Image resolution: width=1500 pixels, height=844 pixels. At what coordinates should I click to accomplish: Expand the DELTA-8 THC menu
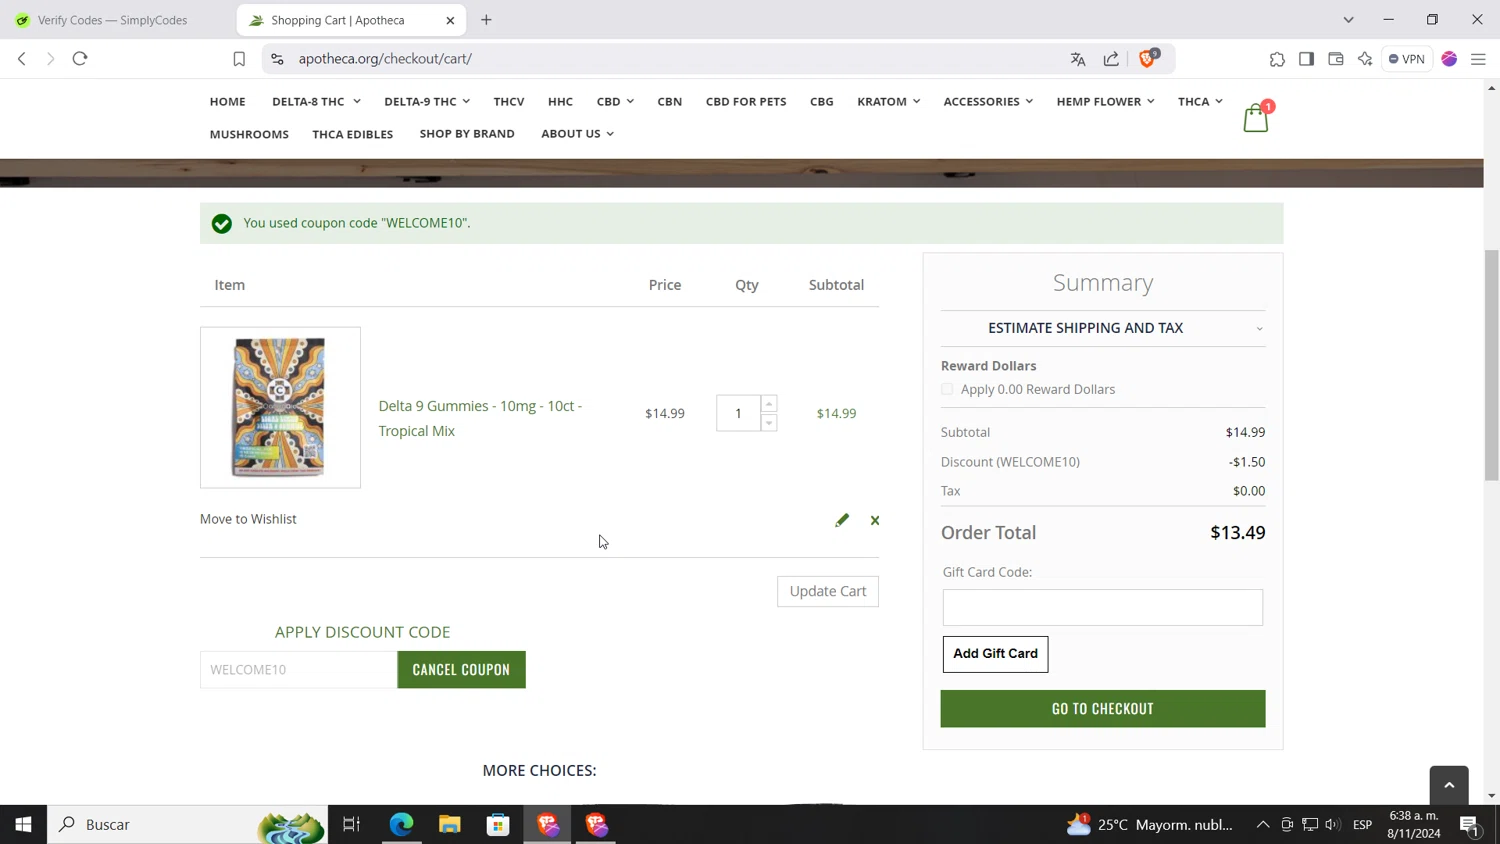tap(316, 101)
